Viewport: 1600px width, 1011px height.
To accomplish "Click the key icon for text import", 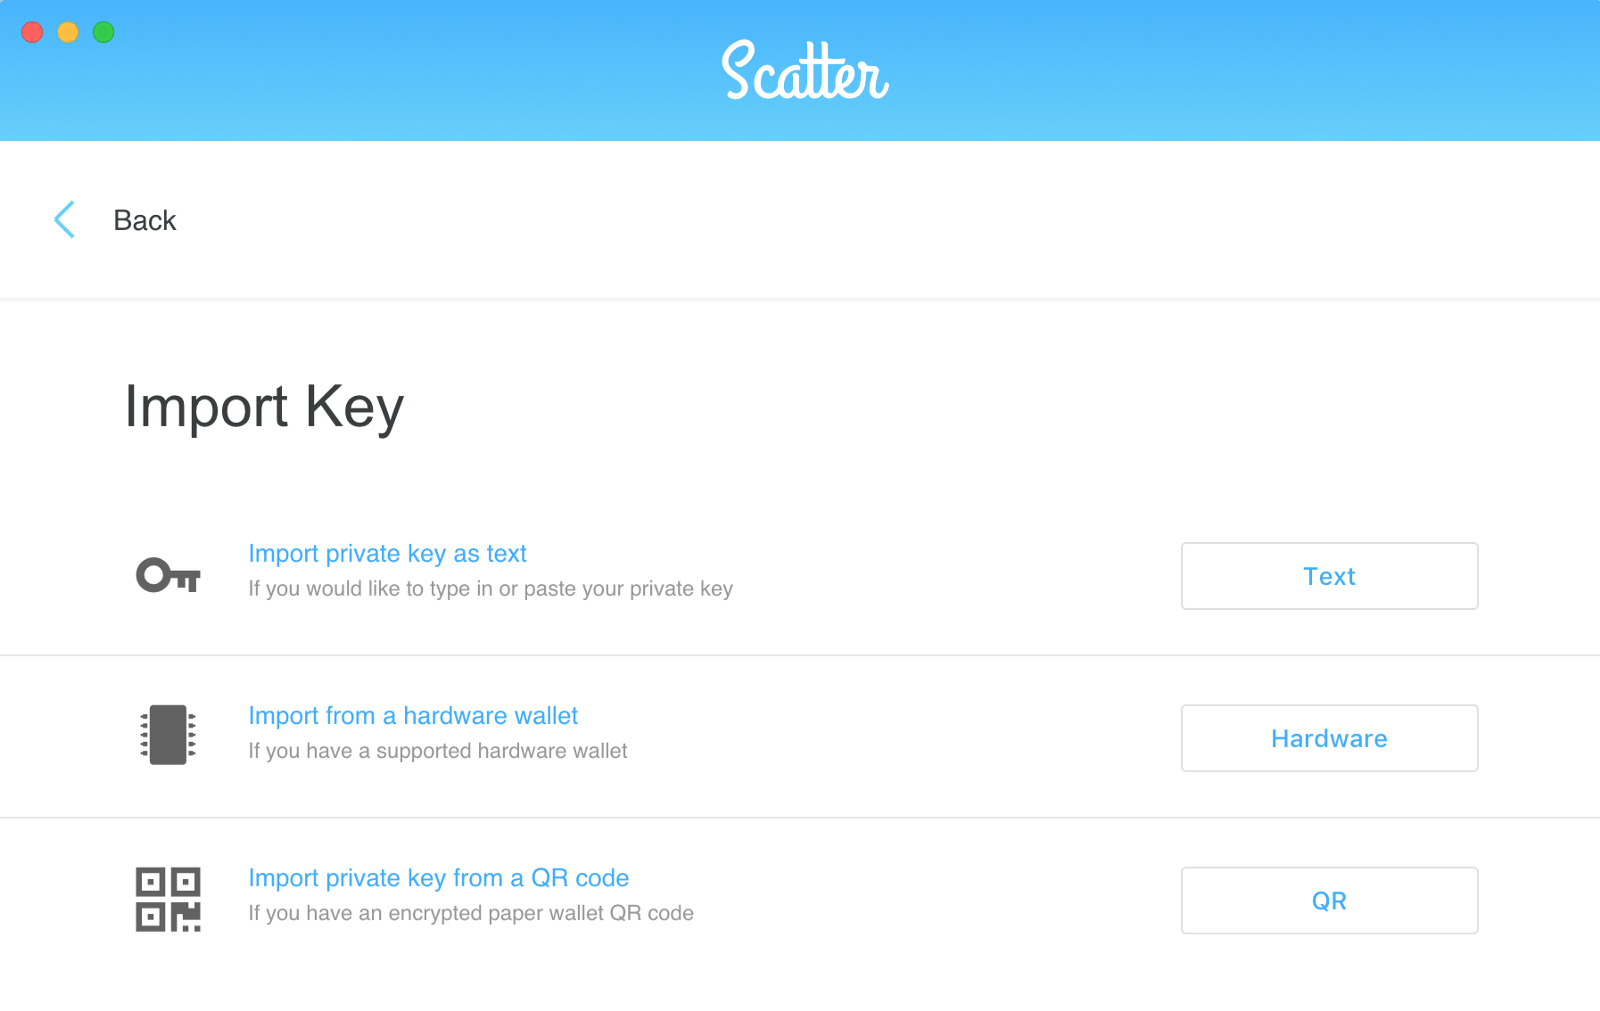I will click(168, 575).
